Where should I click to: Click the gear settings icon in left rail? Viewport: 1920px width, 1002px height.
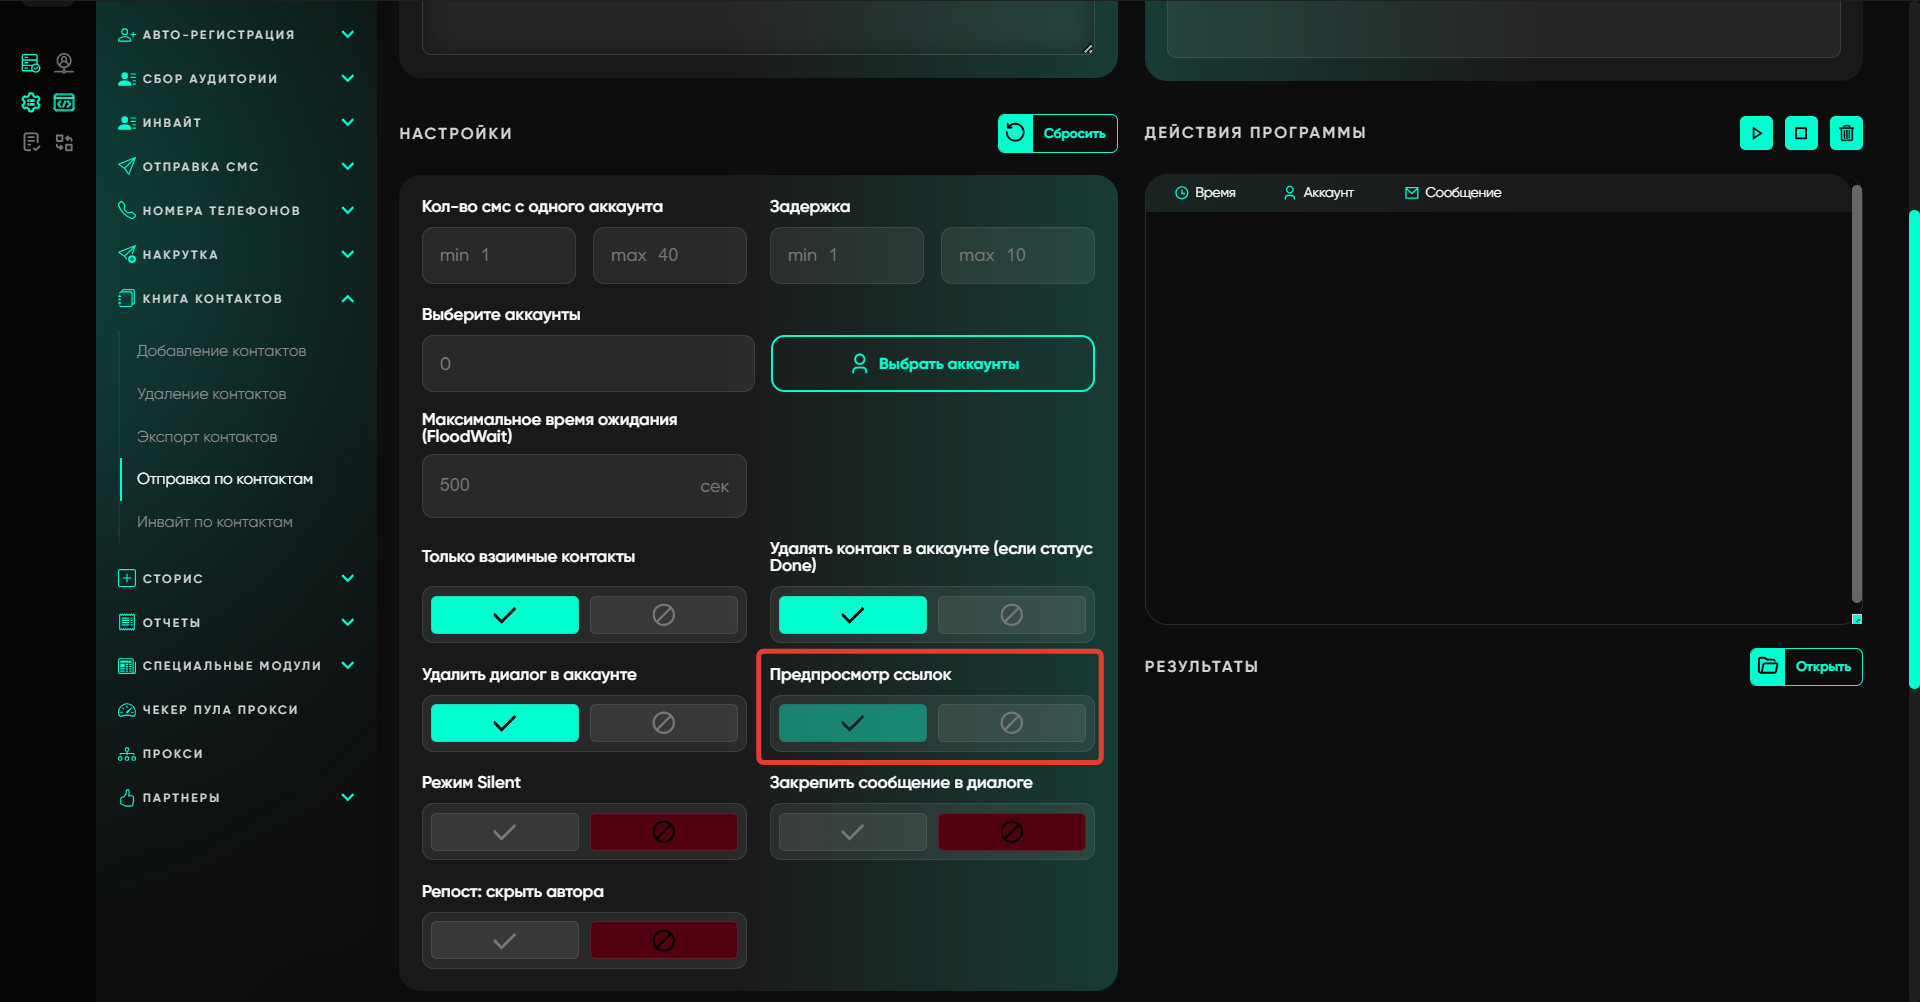(31, 102)
